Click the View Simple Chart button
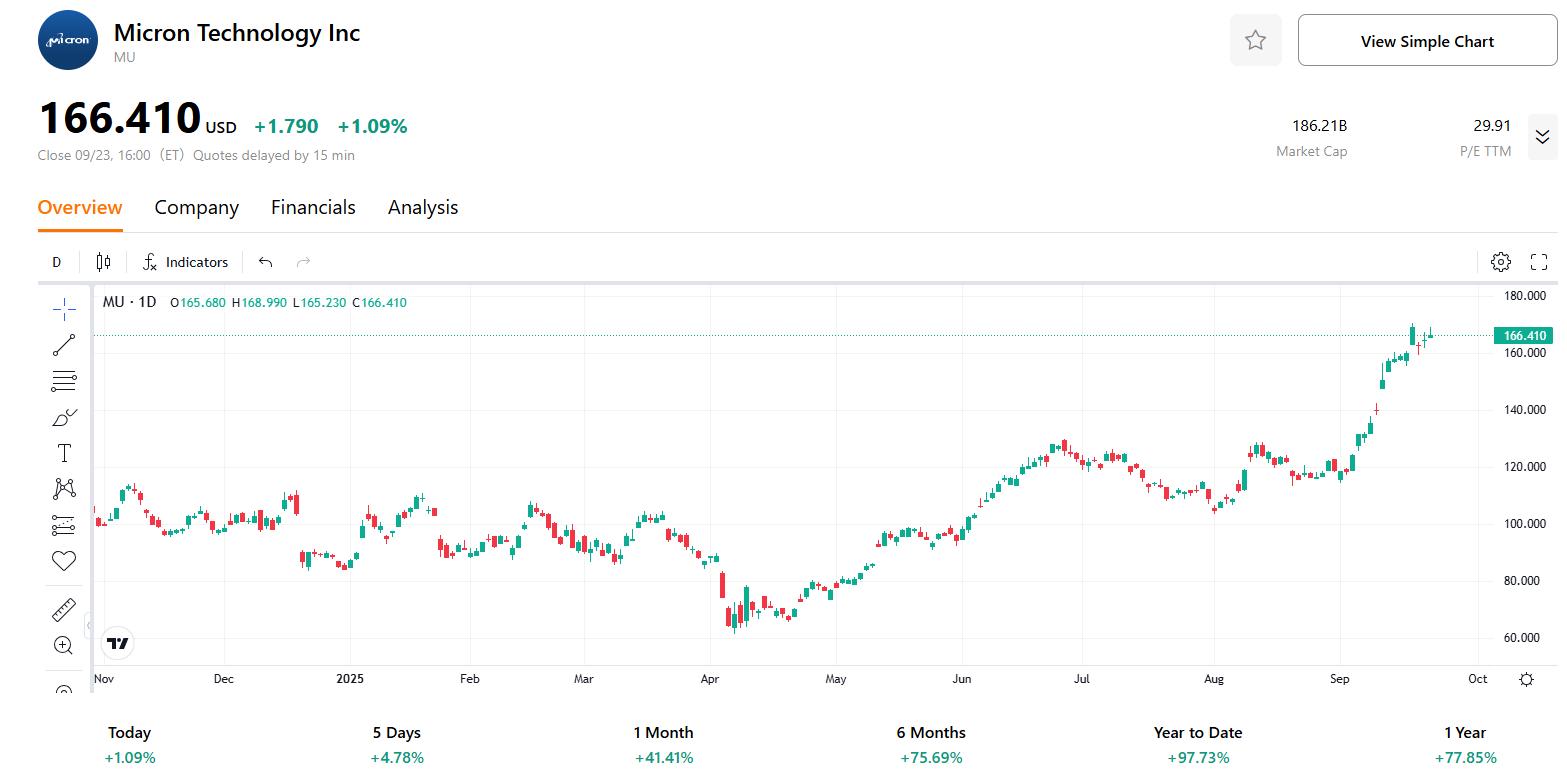Screen dimensions: 1567x770 pos(1426,41)
